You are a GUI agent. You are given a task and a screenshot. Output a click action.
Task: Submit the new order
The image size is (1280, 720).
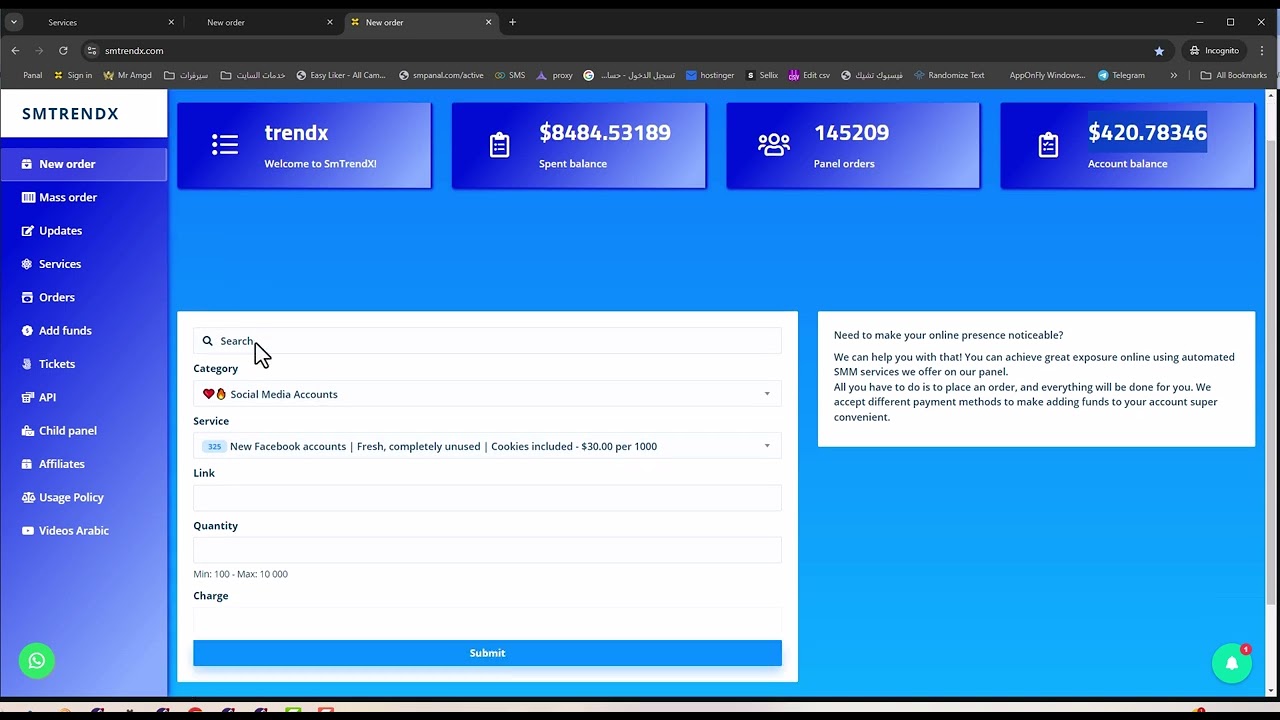[487, 653]
